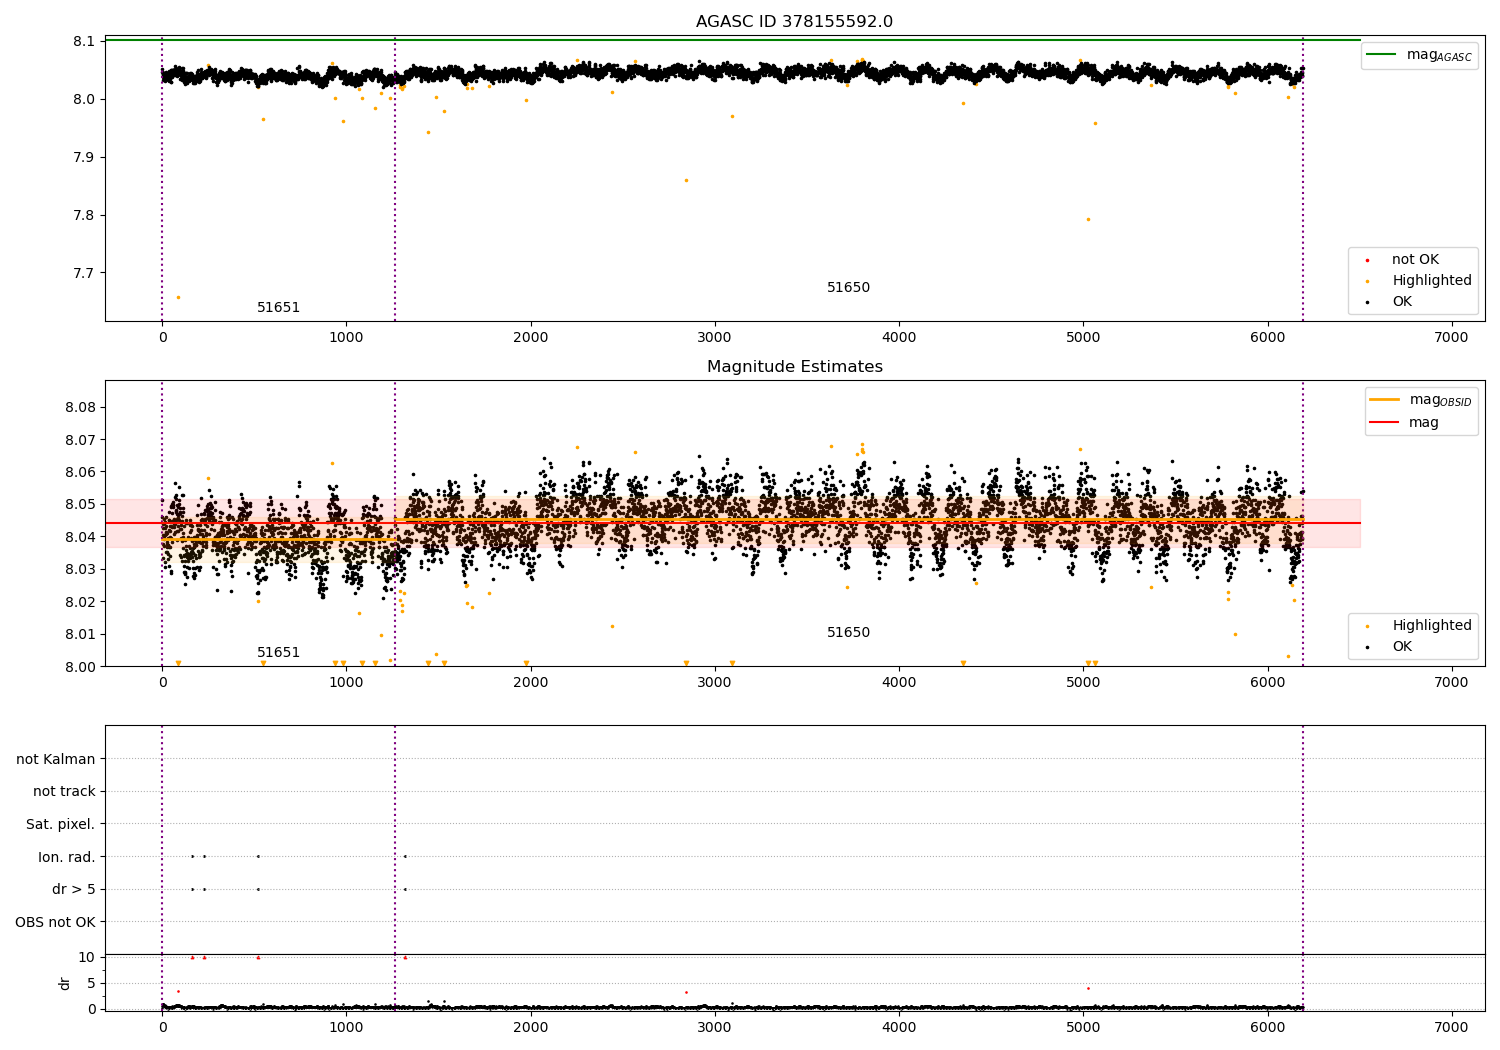Image resolution: width=1500 pixels, height=1050 pixels.
Task: Click the '7000' x-axis tick under the top plot
Action: pos(1452,337)
